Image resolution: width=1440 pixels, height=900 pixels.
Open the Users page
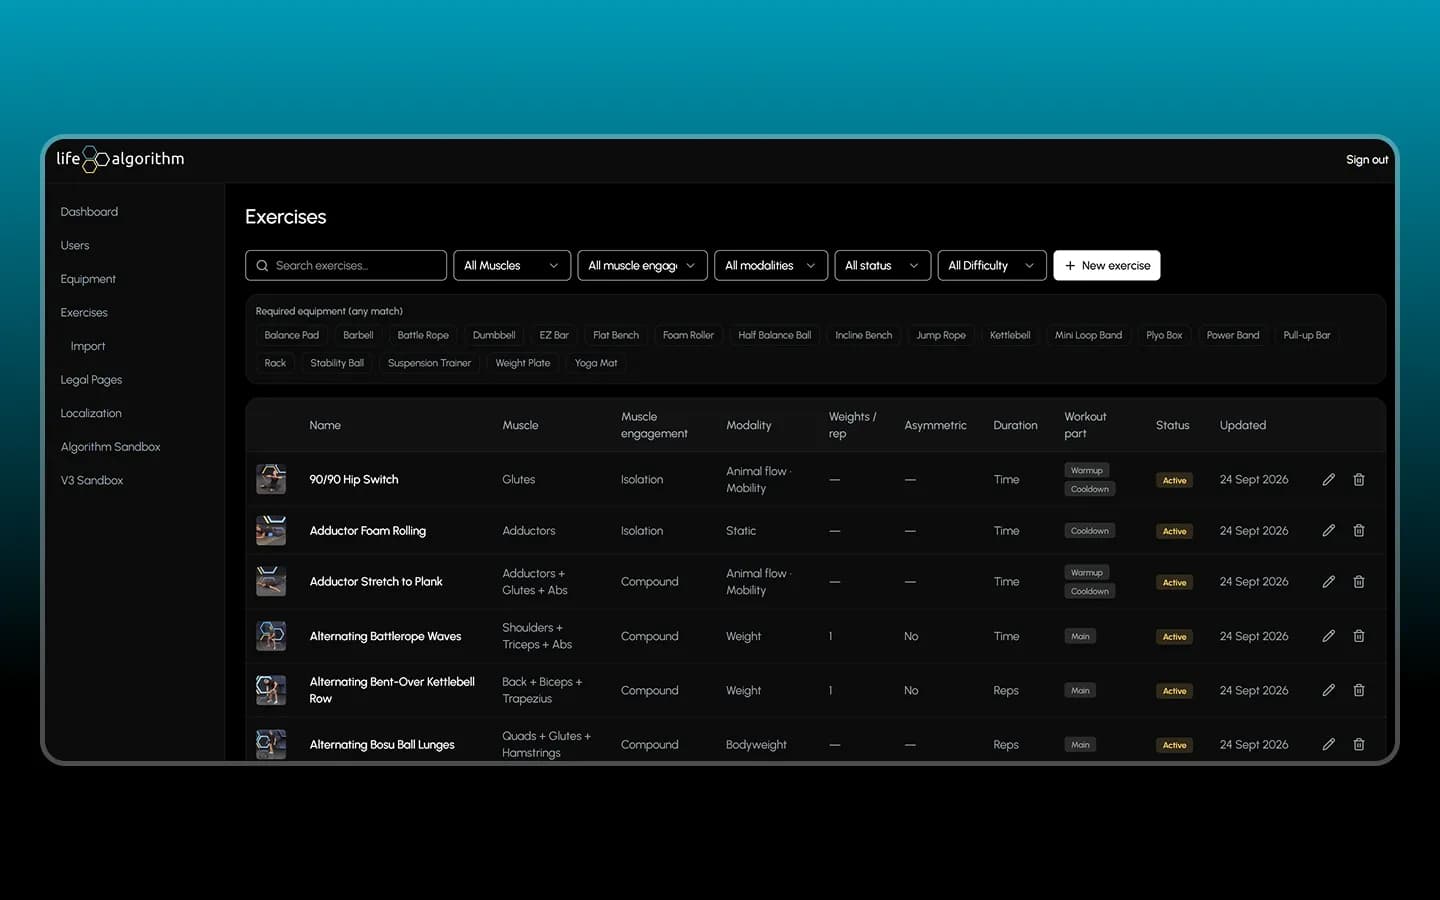(x=75, y=245)
